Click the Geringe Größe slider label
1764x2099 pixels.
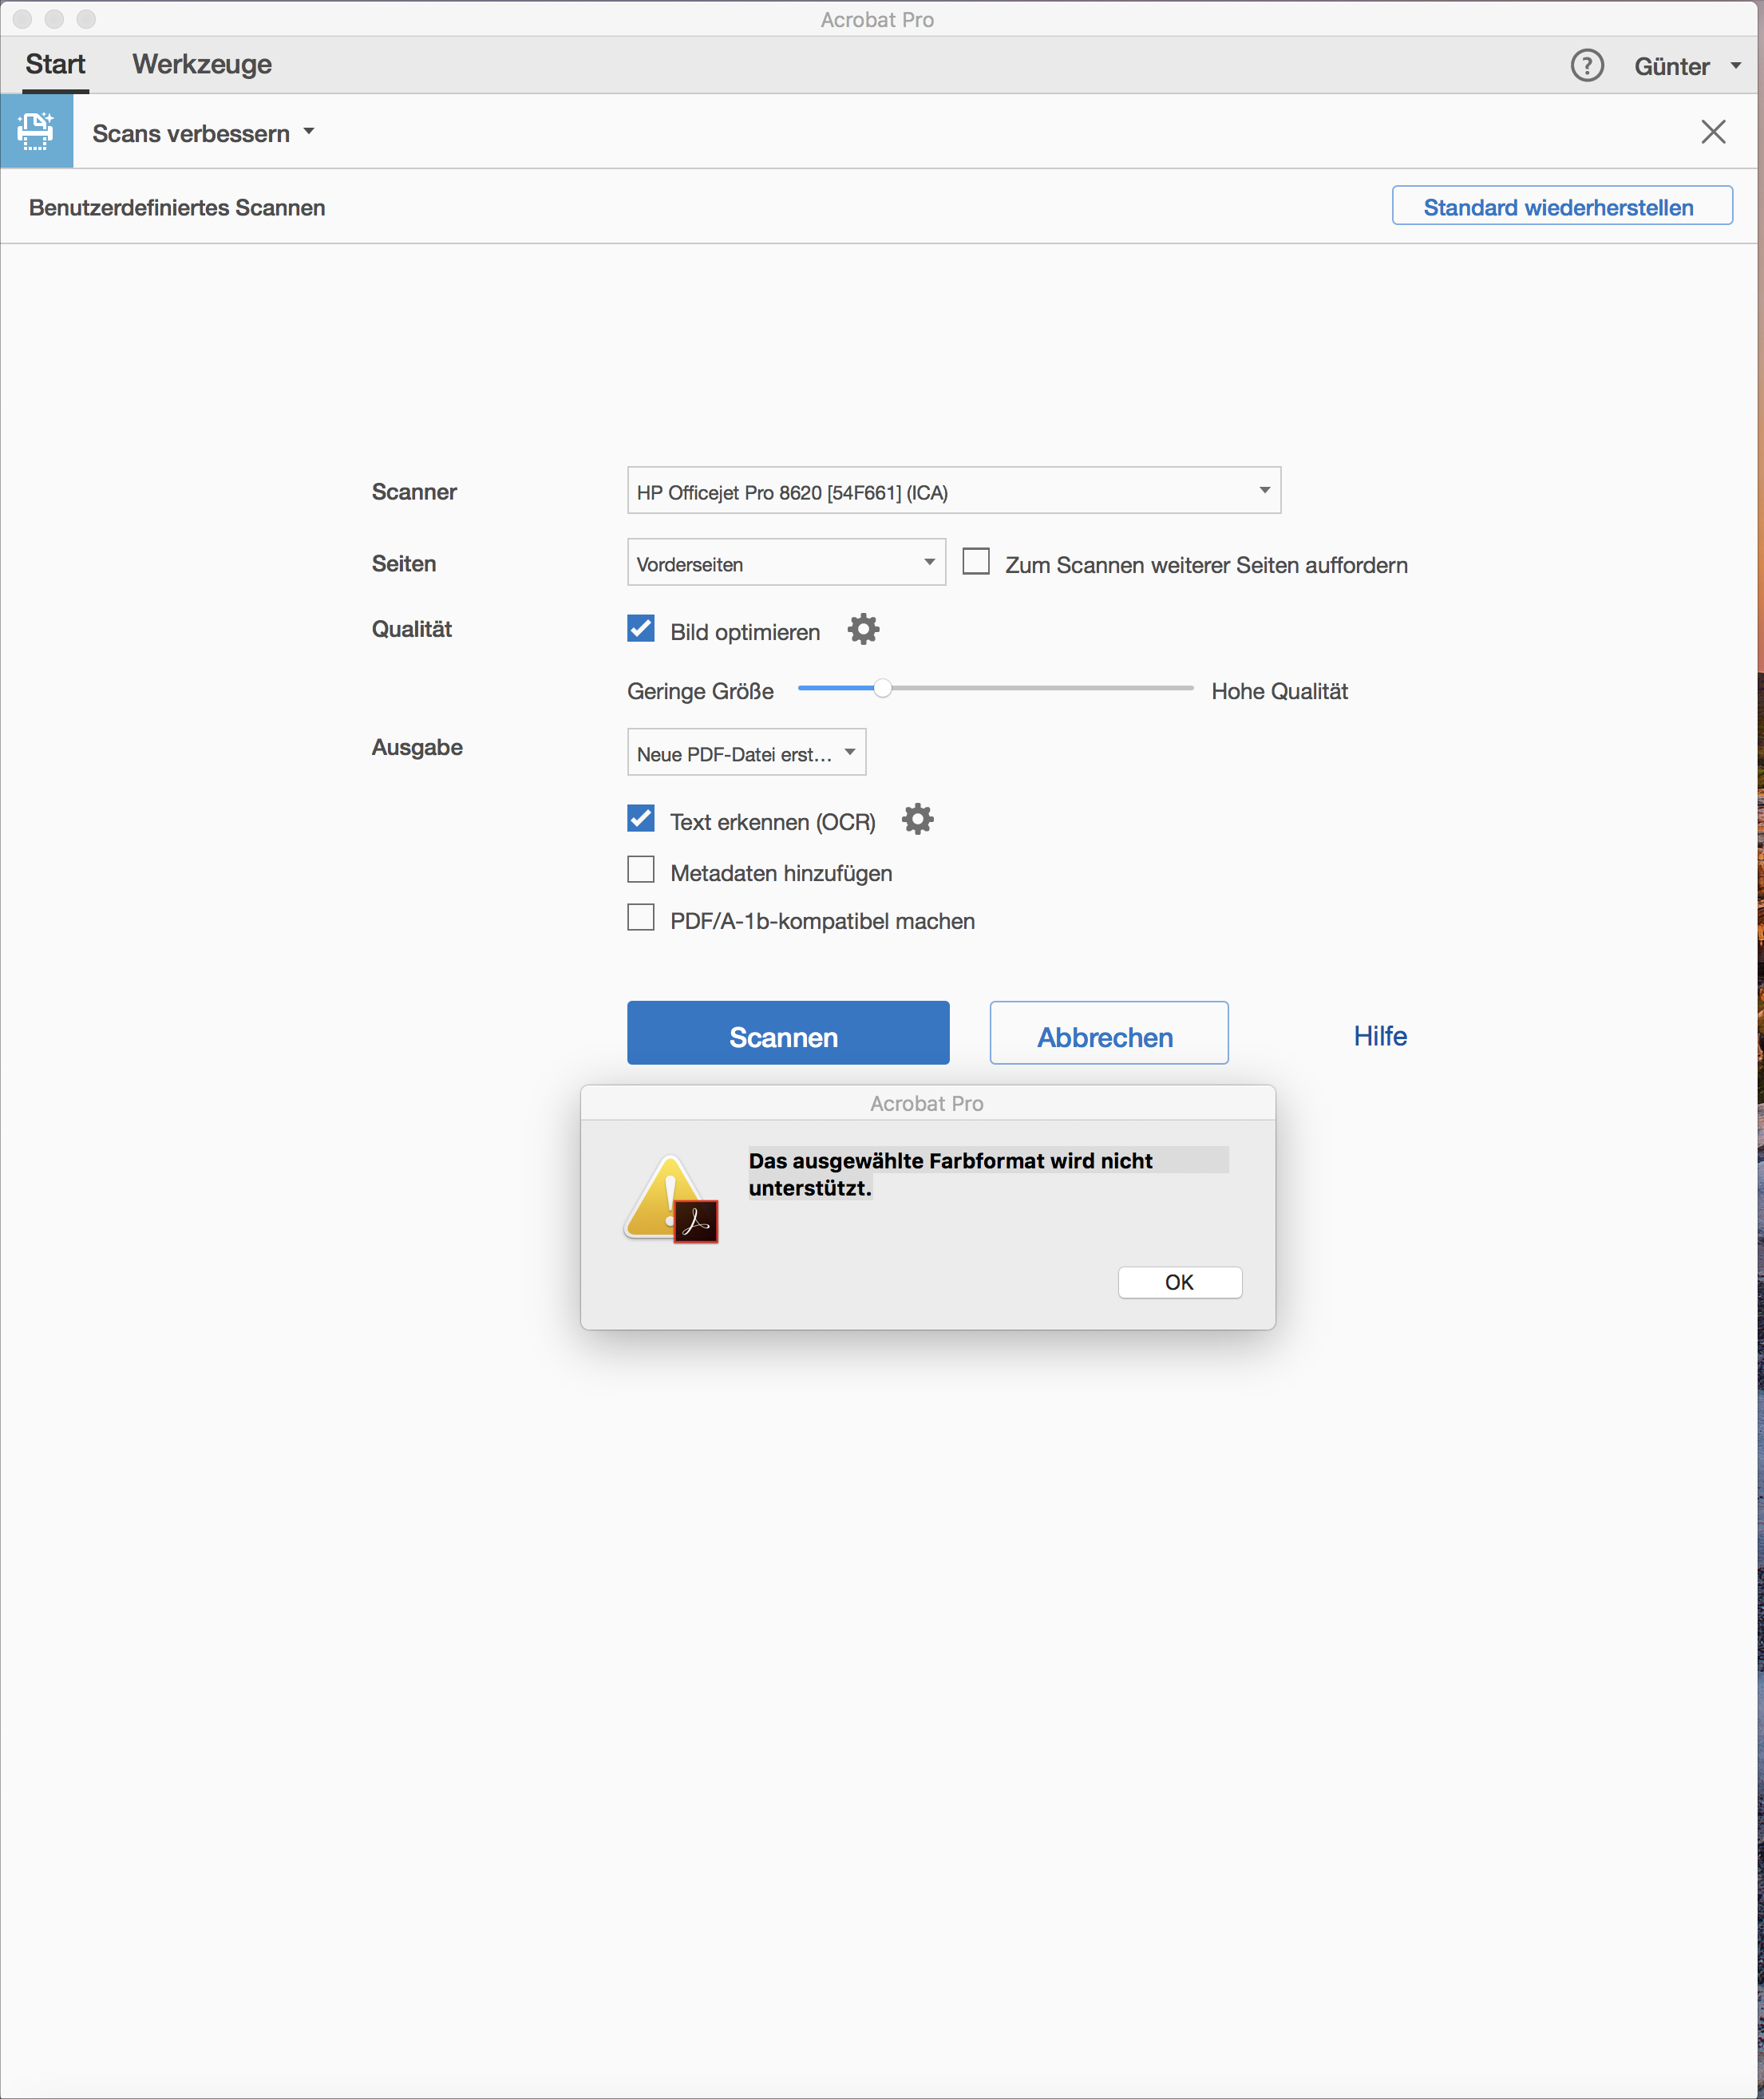700,692
